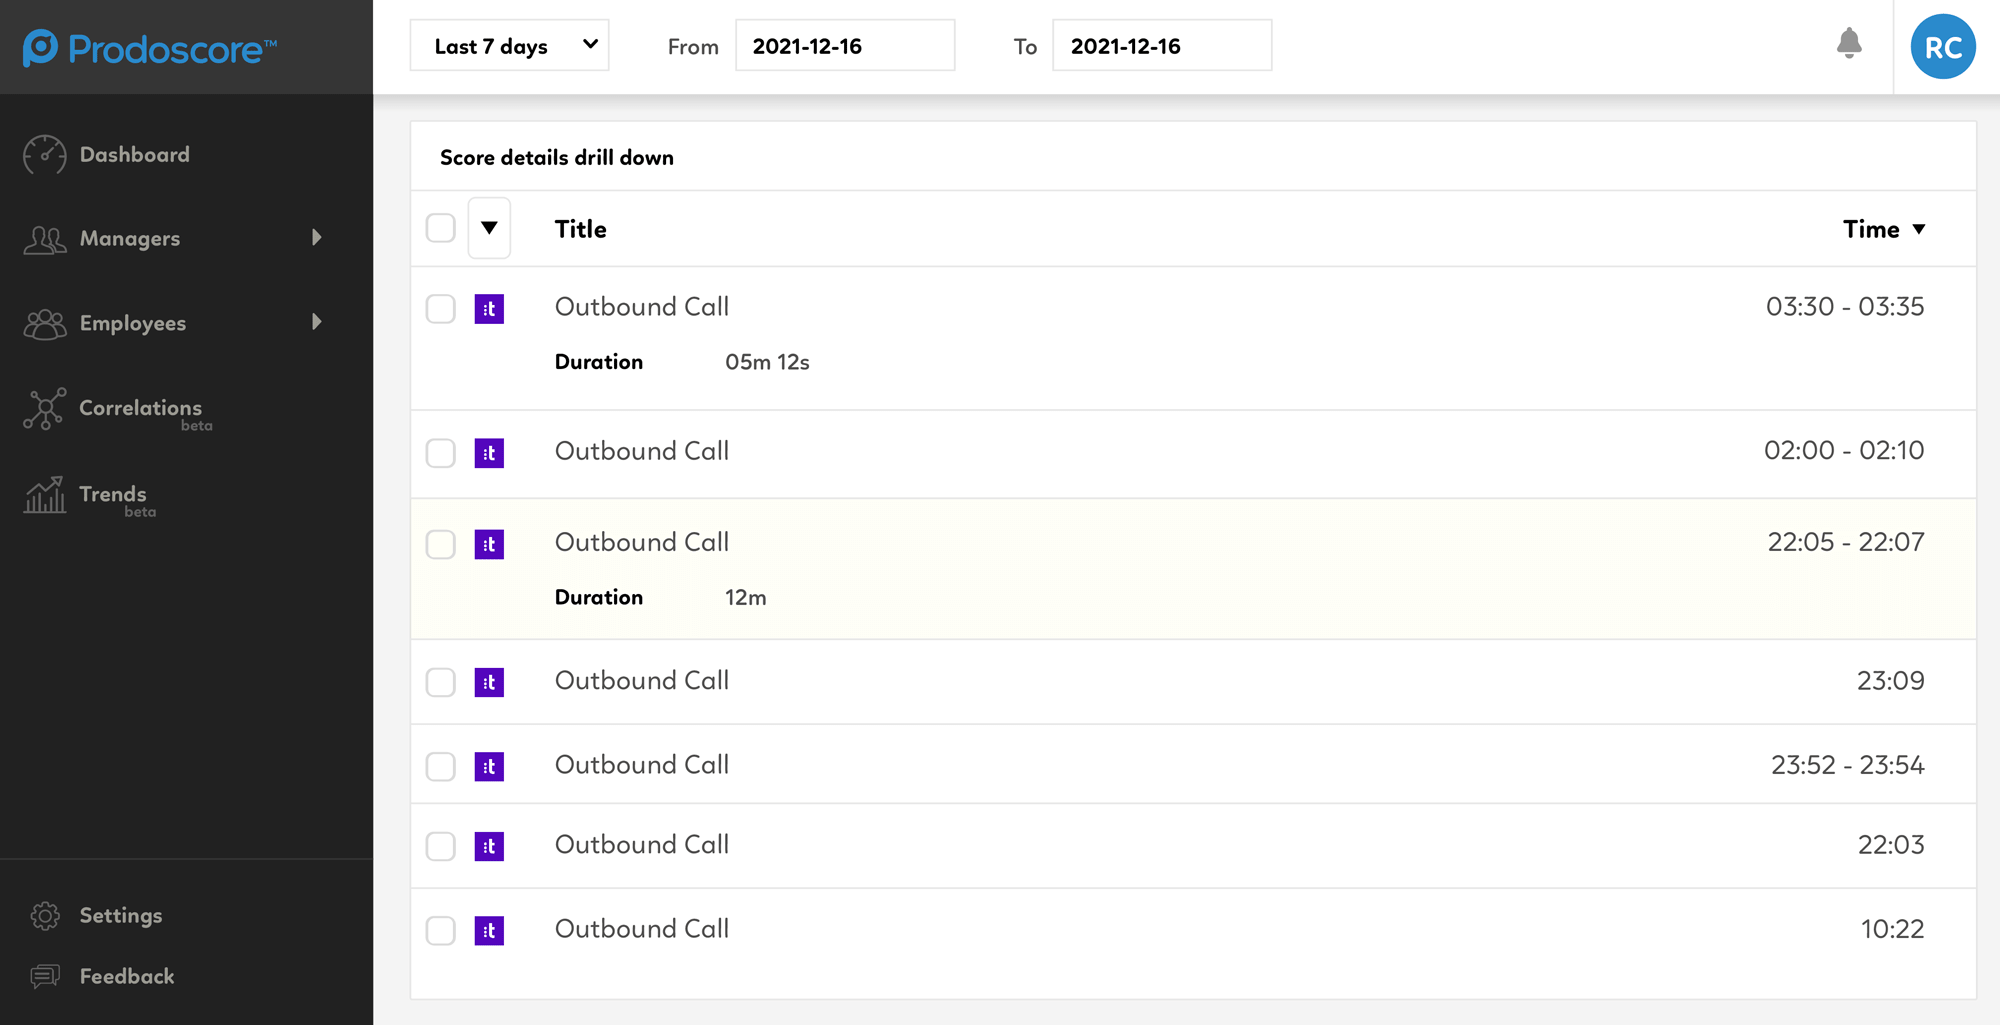The width and height of the screenshot is (2000, 1025).
Task: Click the Trends chart icon
Action: coord(45,495)
